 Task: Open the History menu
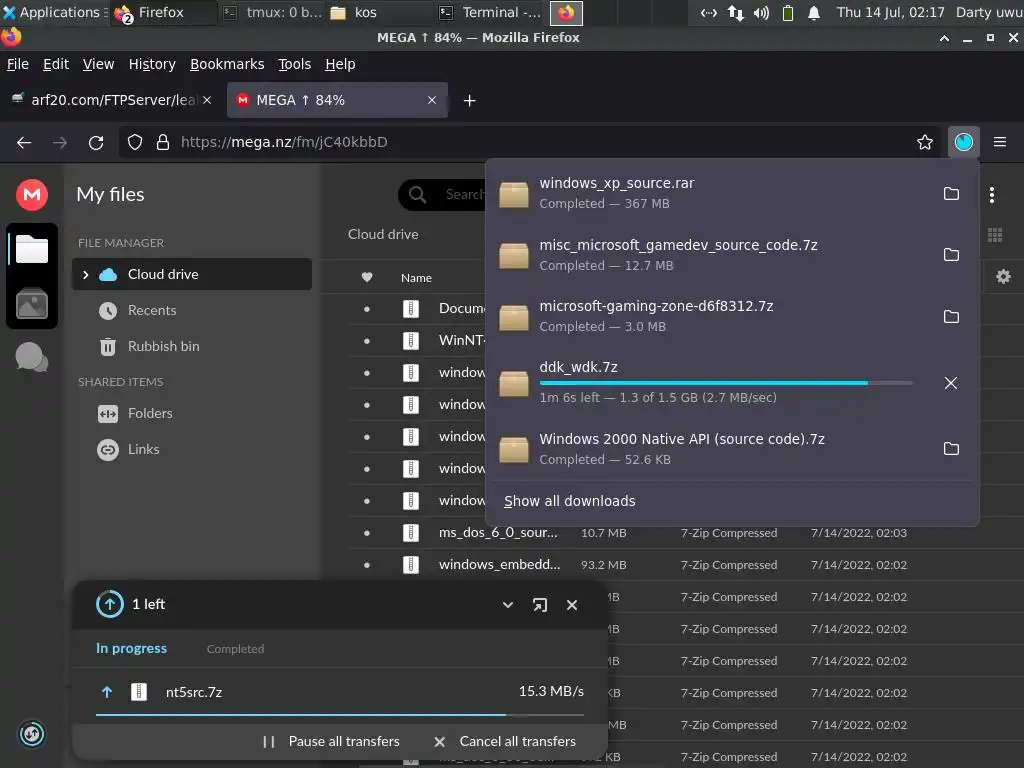click(x=152, y=64)
